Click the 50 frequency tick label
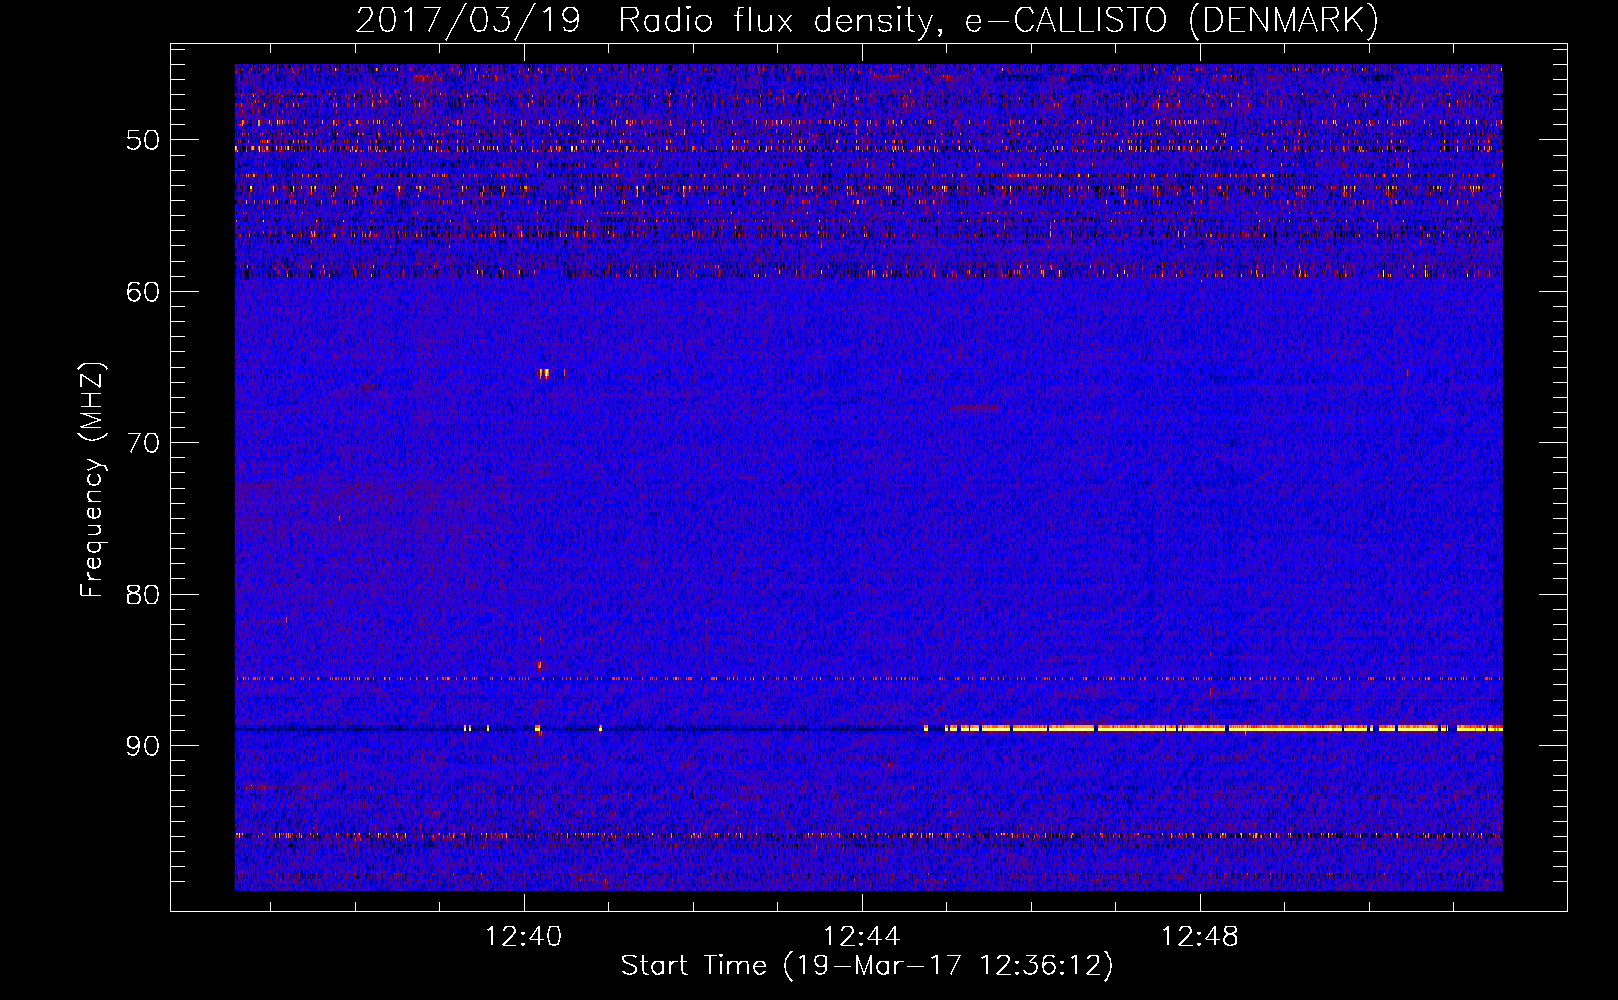 (143, 140)
